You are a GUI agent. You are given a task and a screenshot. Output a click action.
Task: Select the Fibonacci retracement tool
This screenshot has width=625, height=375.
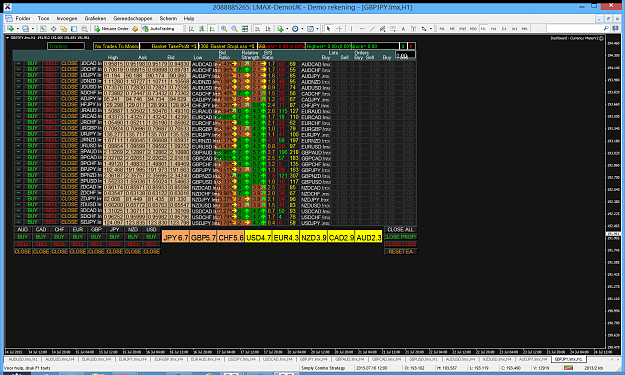click(x=393, y=29)
